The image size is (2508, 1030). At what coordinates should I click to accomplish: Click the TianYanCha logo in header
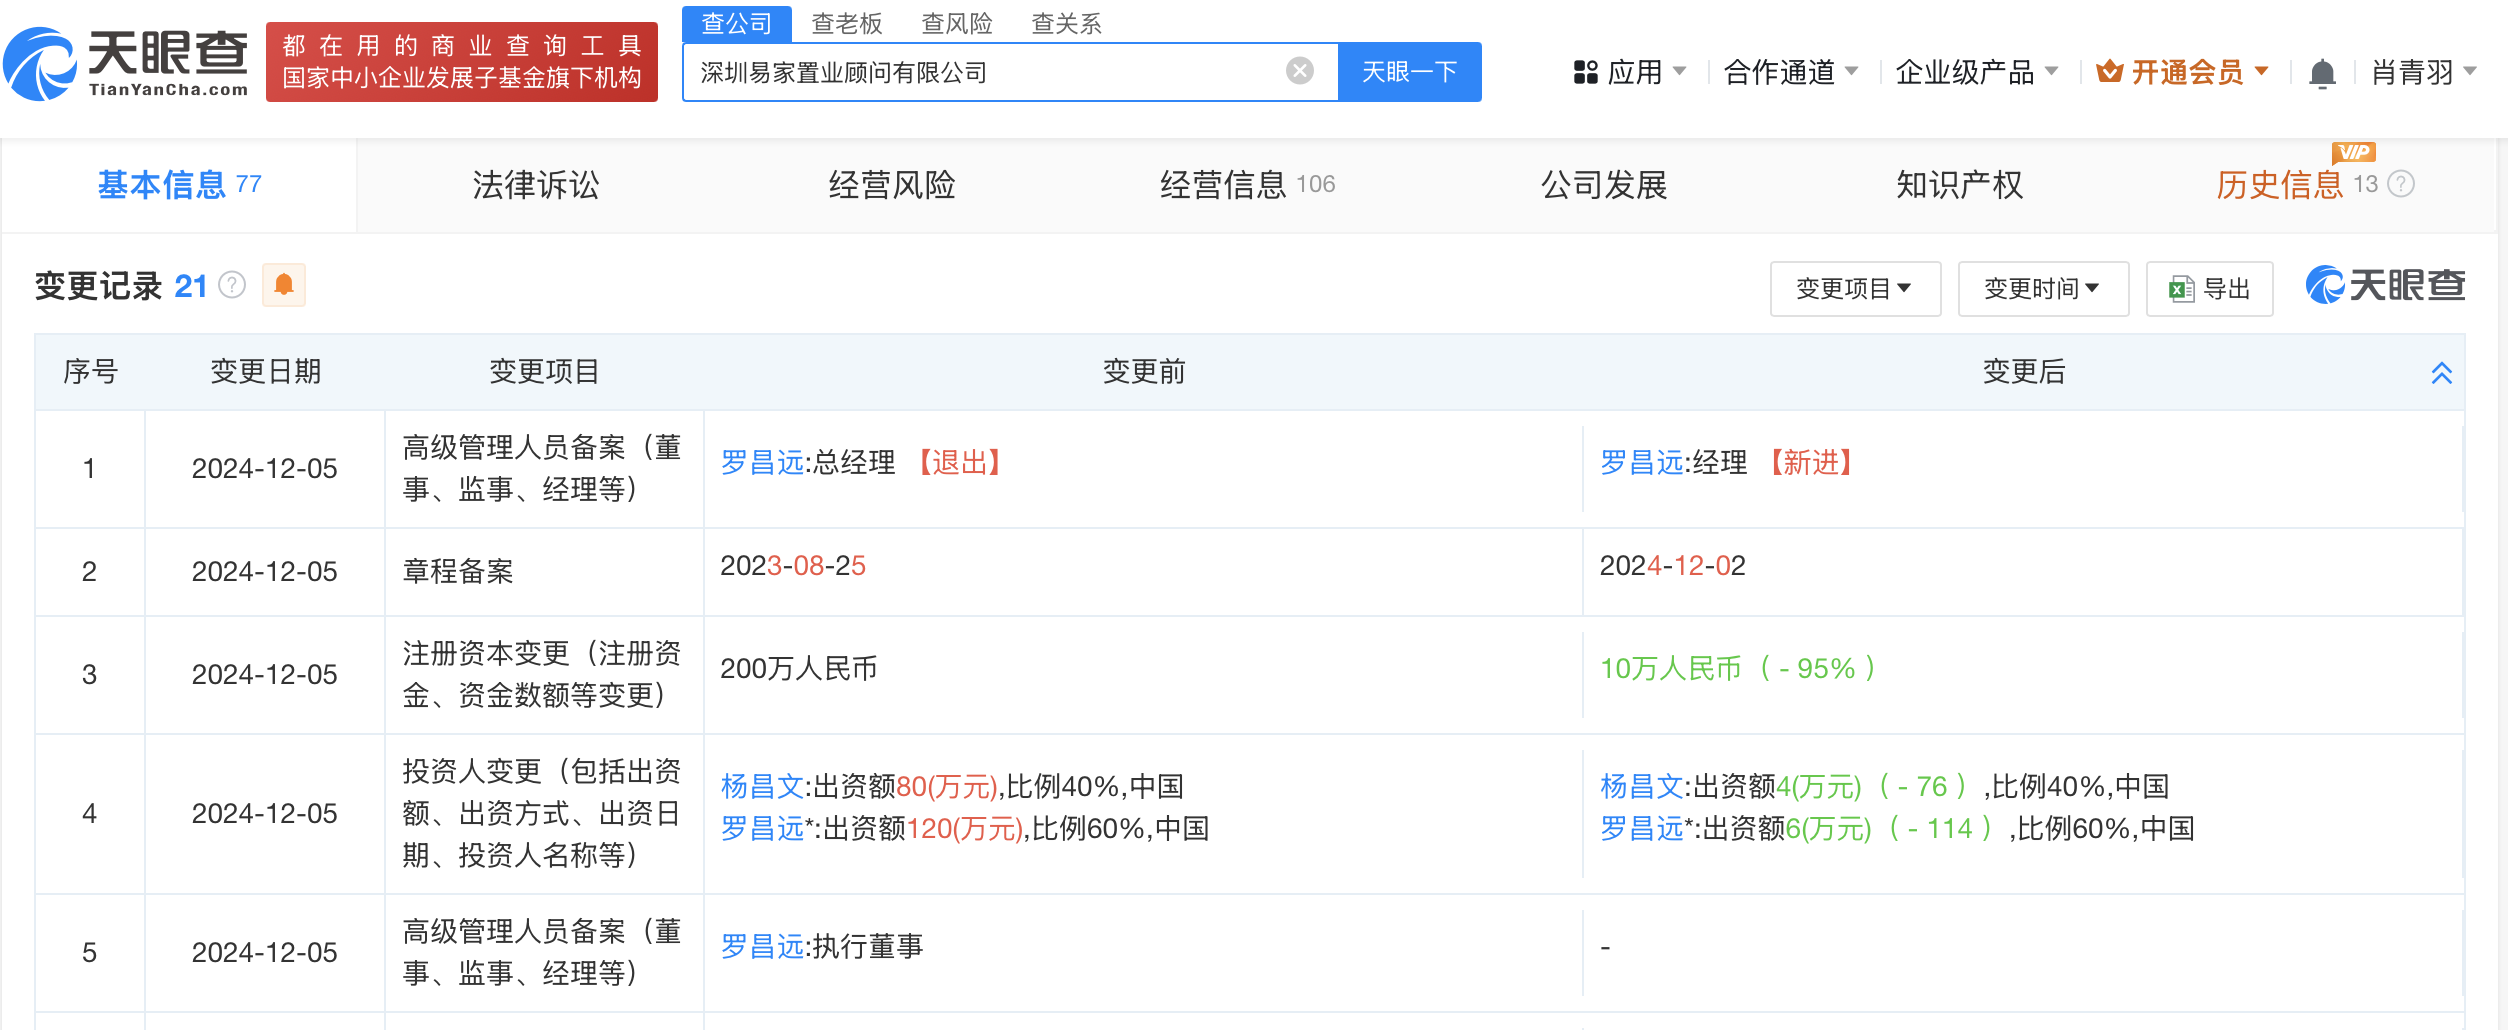(x=126, y=63)
